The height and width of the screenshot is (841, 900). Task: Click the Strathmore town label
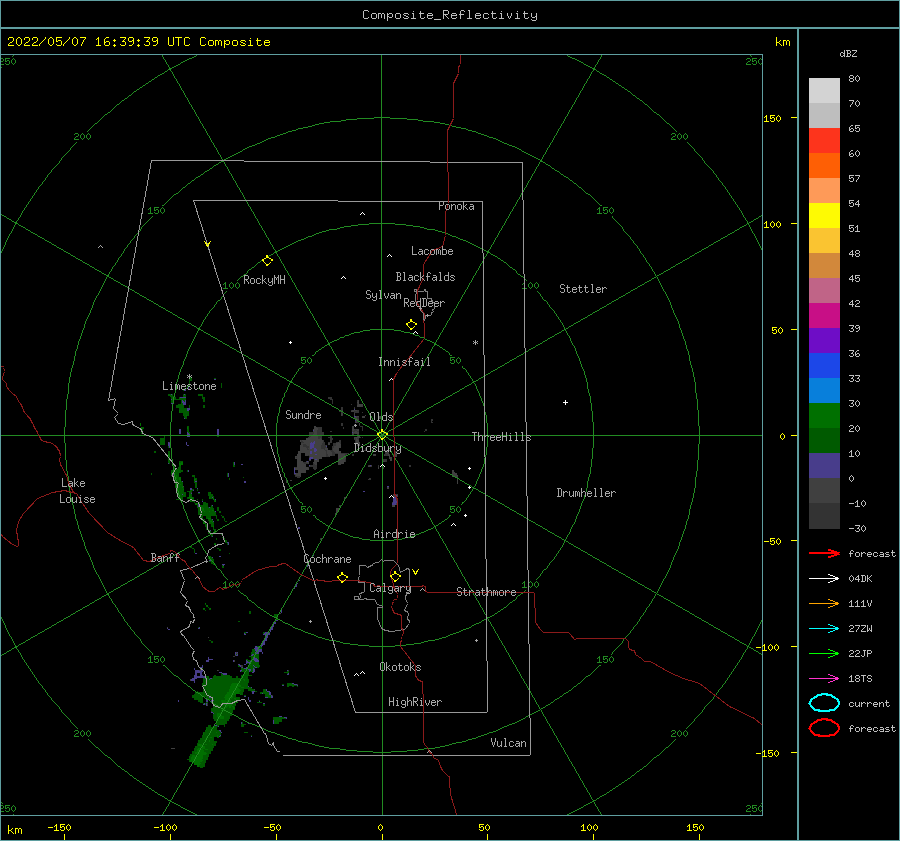[486, 592]
